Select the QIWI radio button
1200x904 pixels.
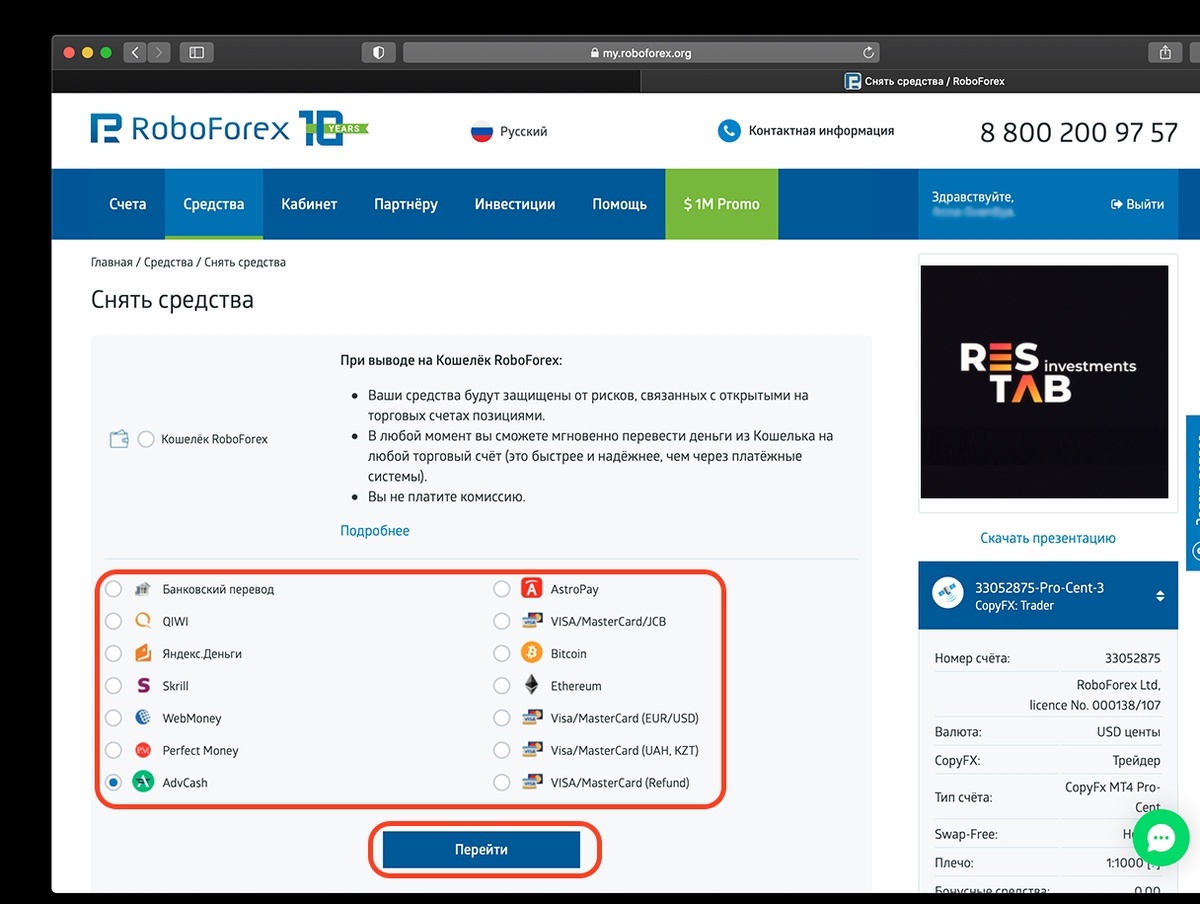click(x=114, y=621)
